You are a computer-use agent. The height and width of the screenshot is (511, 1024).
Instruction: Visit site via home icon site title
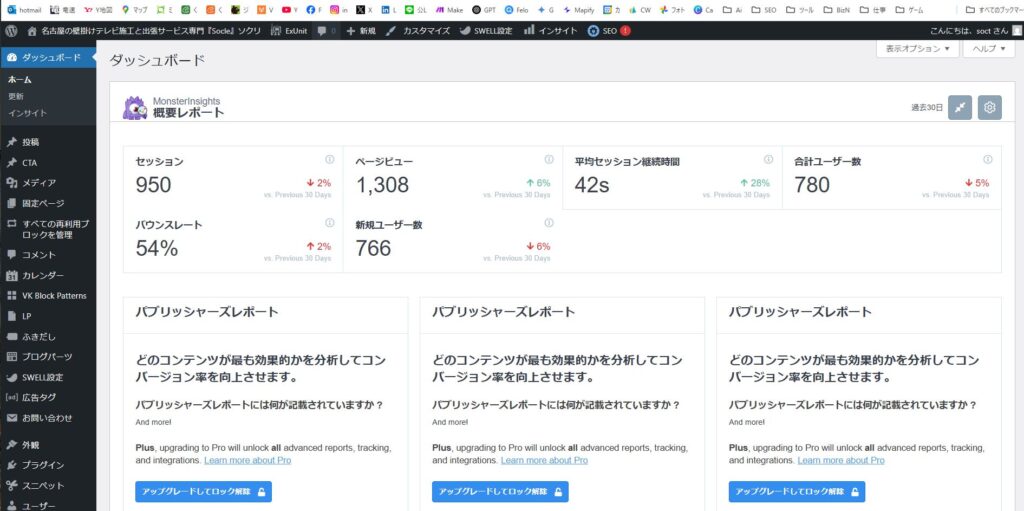[144, 31]
